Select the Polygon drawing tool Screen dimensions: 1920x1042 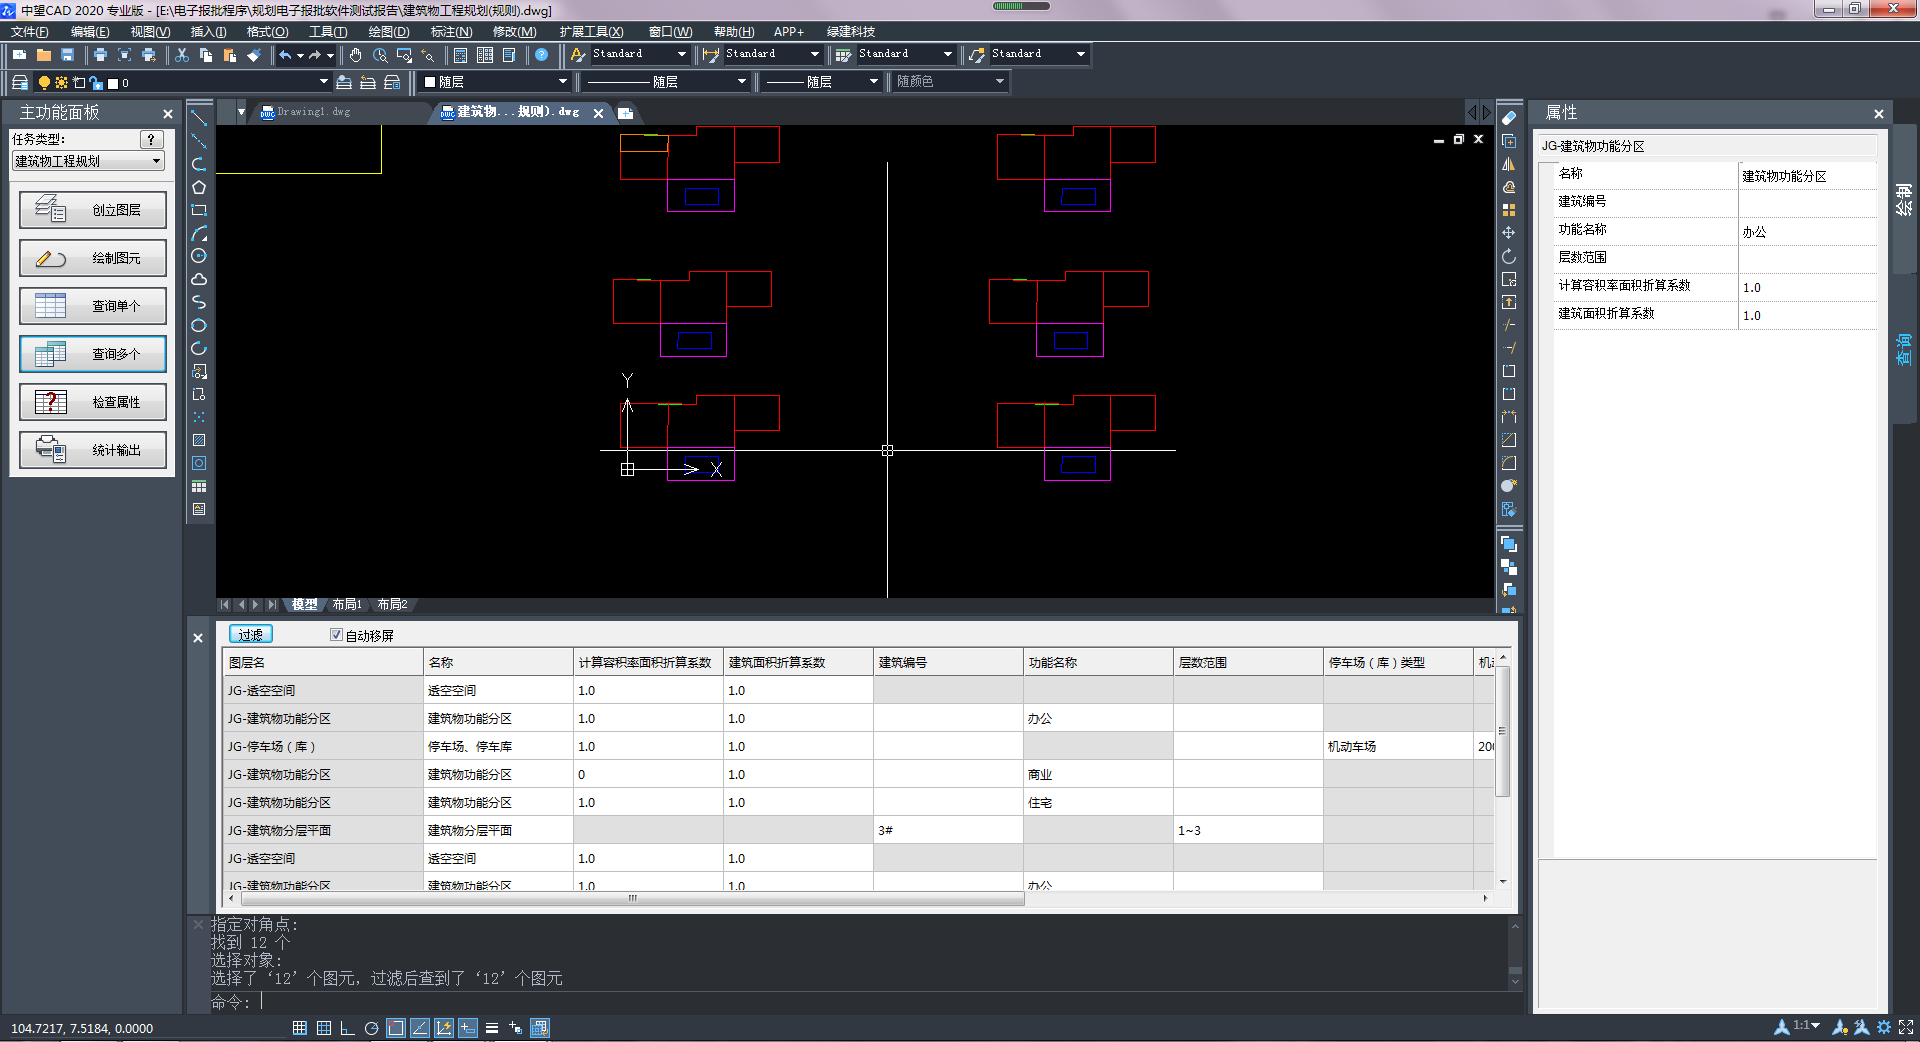pos(199,187)
